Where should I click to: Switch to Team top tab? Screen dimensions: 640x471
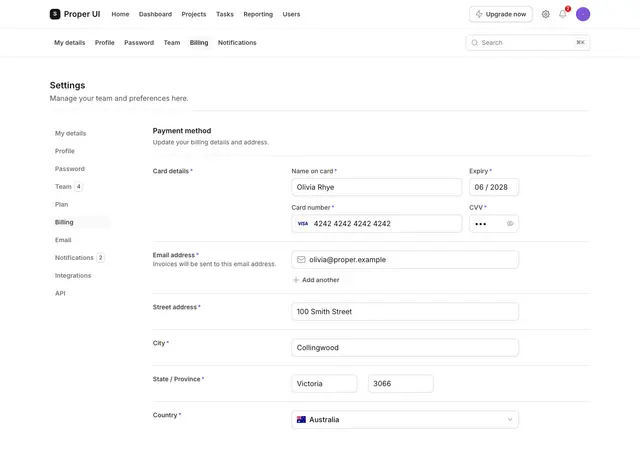(x=172, y=43)
